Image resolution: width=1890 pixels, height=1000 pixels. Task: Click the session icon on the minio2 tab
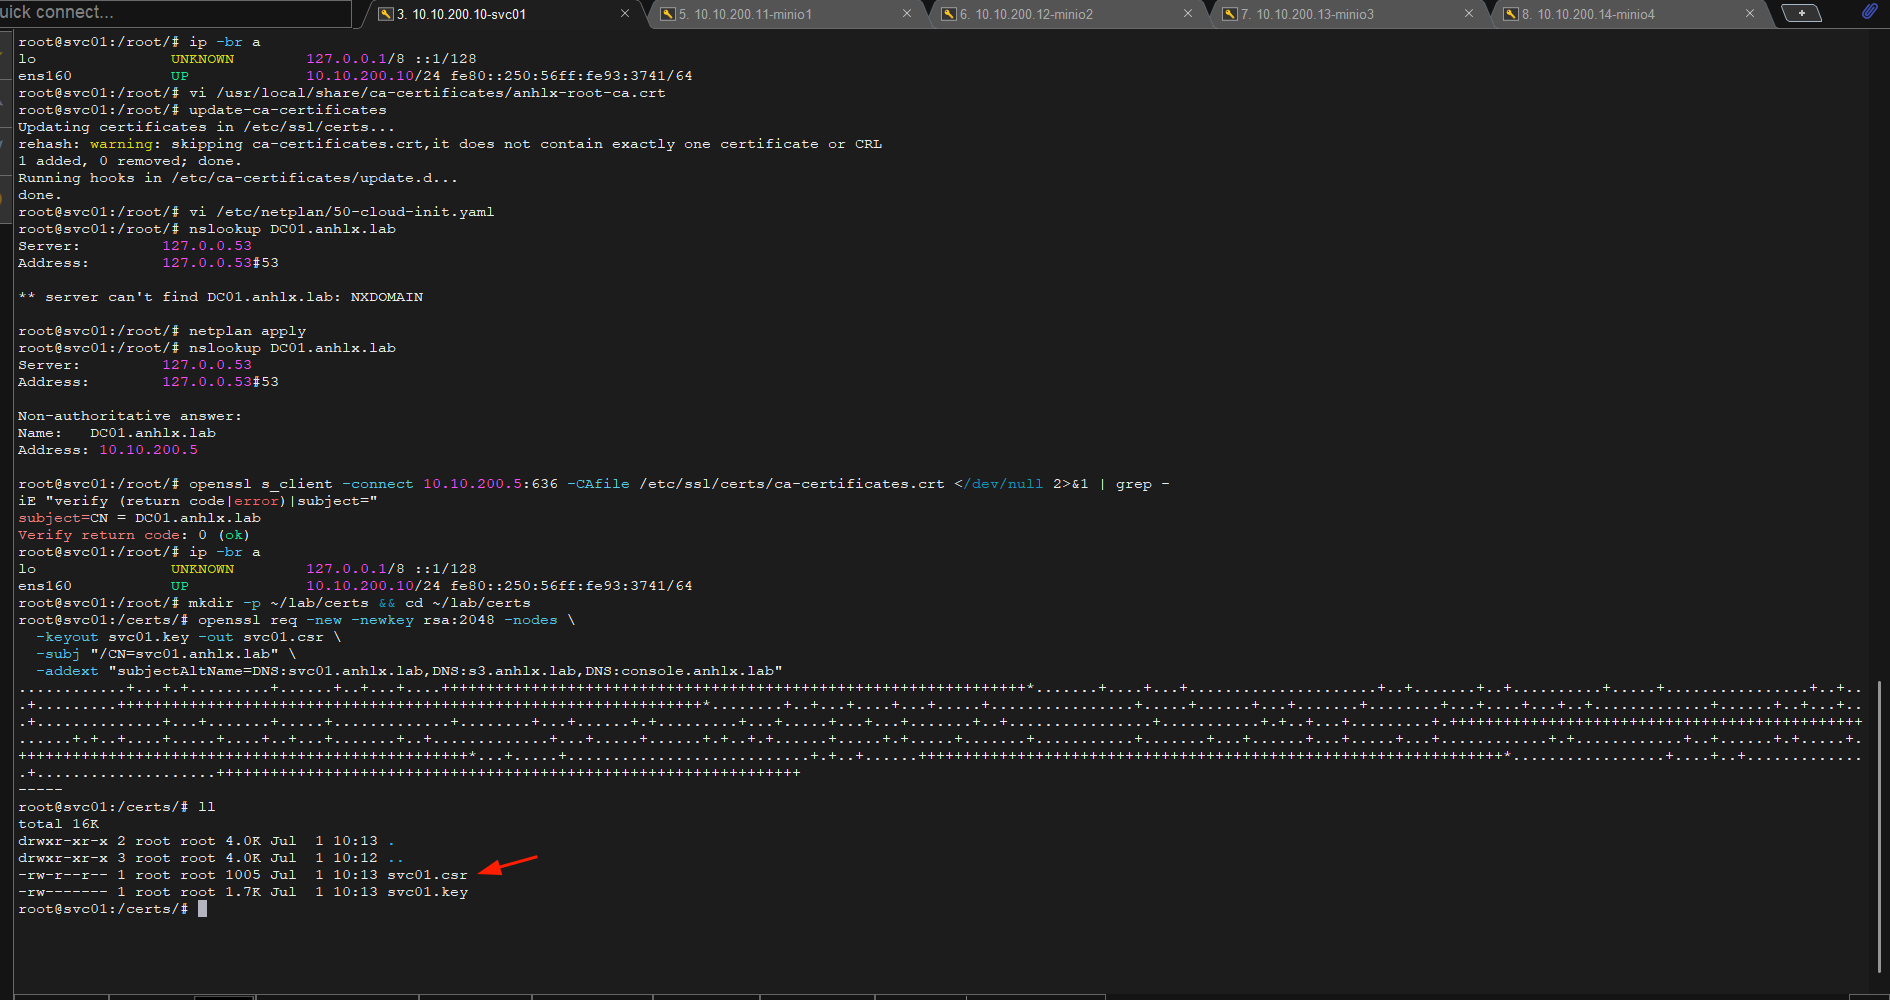click(x=948, y=14)
